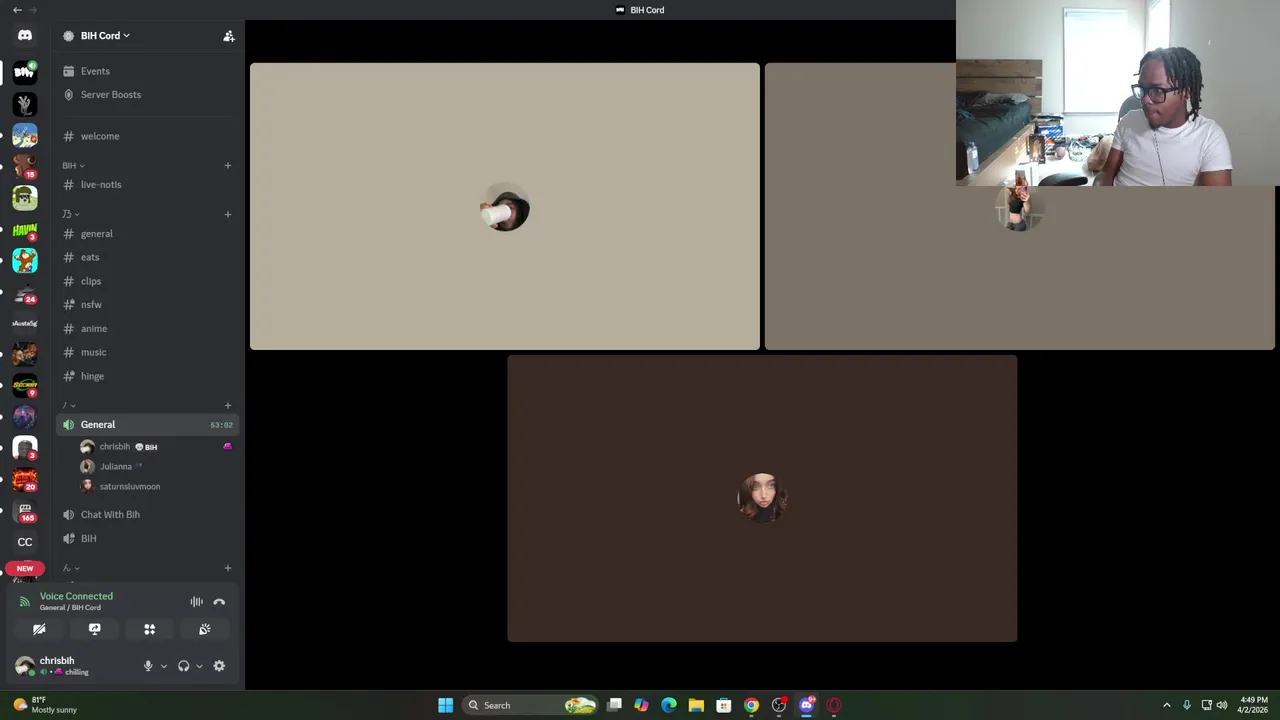Open soundboard icon in voice panel
1280x720 pixels.
point(205,629)
